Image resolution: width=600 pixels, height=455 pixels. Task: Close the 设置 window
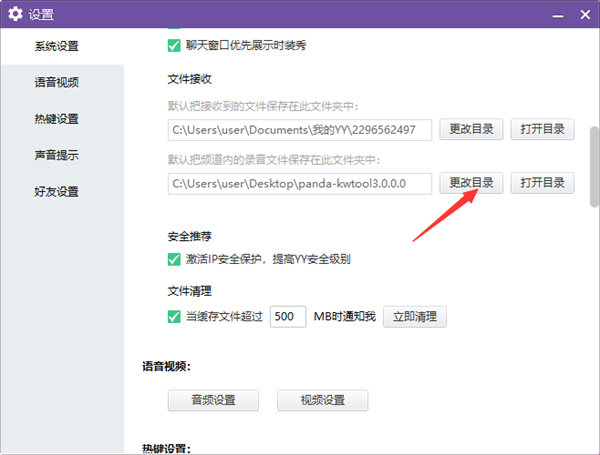click(x=583, y=14)
